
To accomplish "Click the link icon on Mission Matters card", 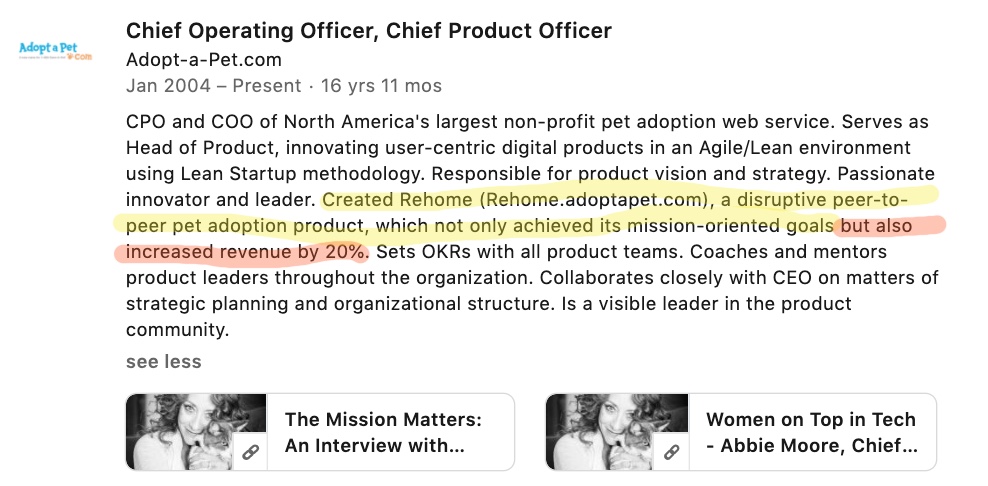I will coord(251,452).
